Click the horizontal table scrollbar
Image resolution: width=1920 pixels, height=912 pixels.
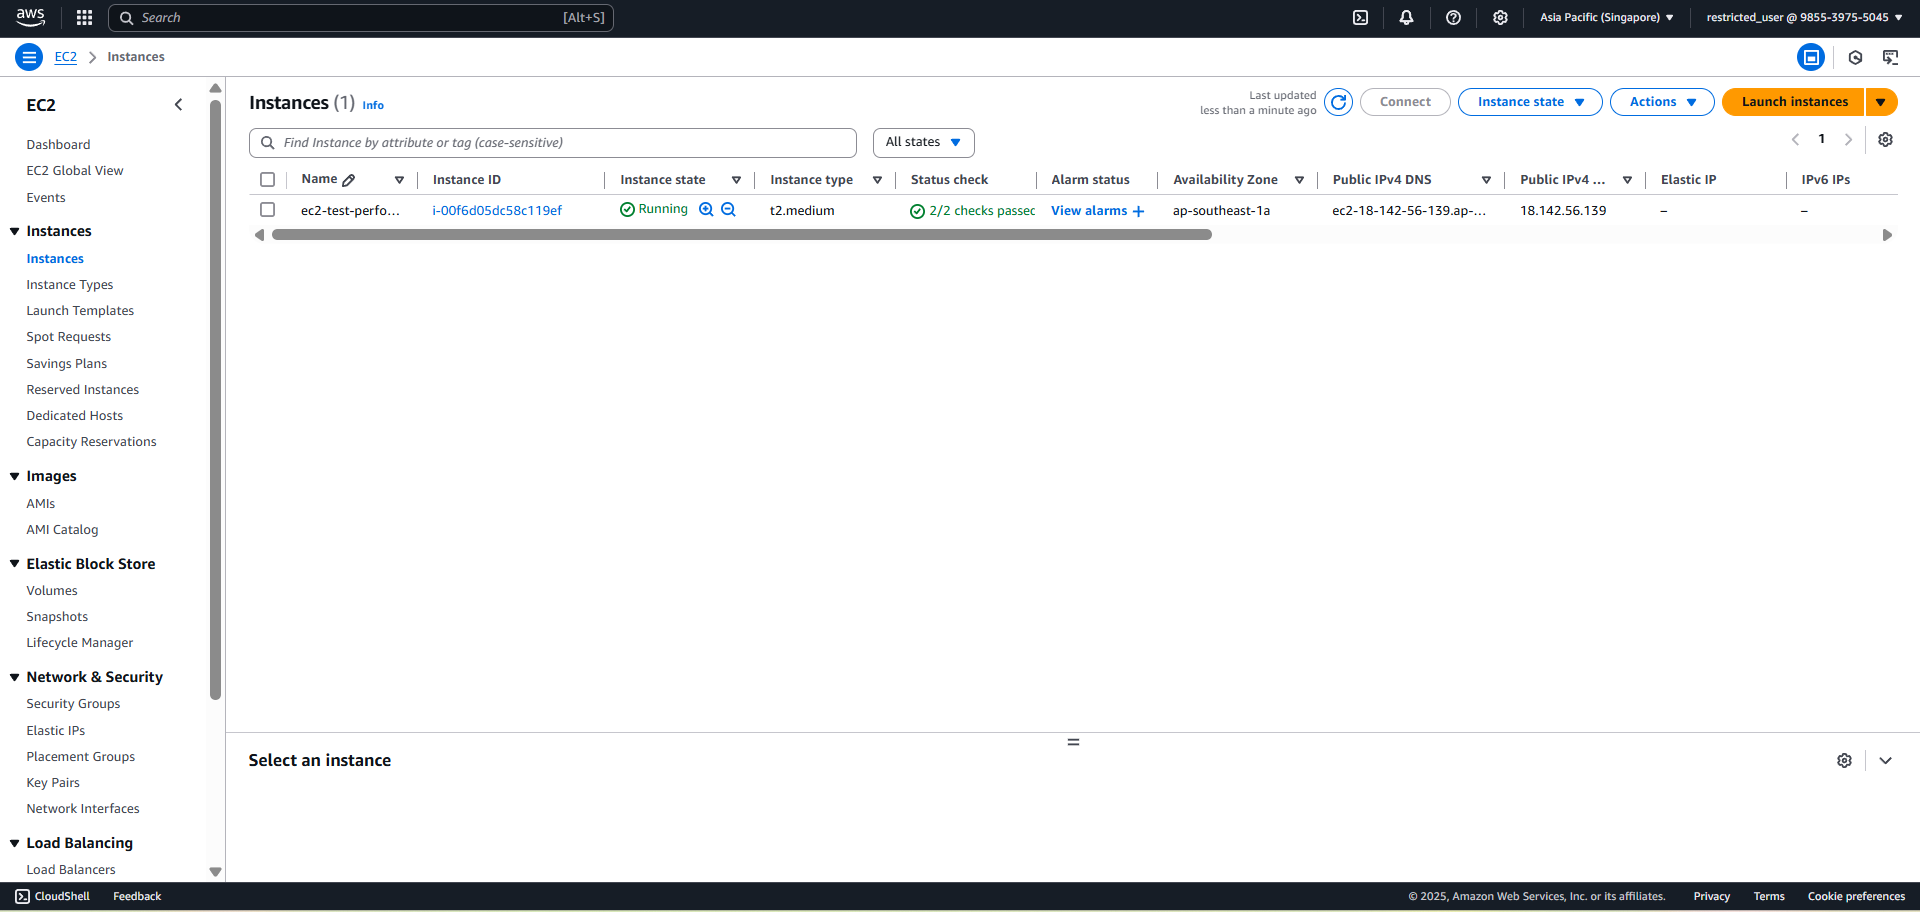coord(741,235)
